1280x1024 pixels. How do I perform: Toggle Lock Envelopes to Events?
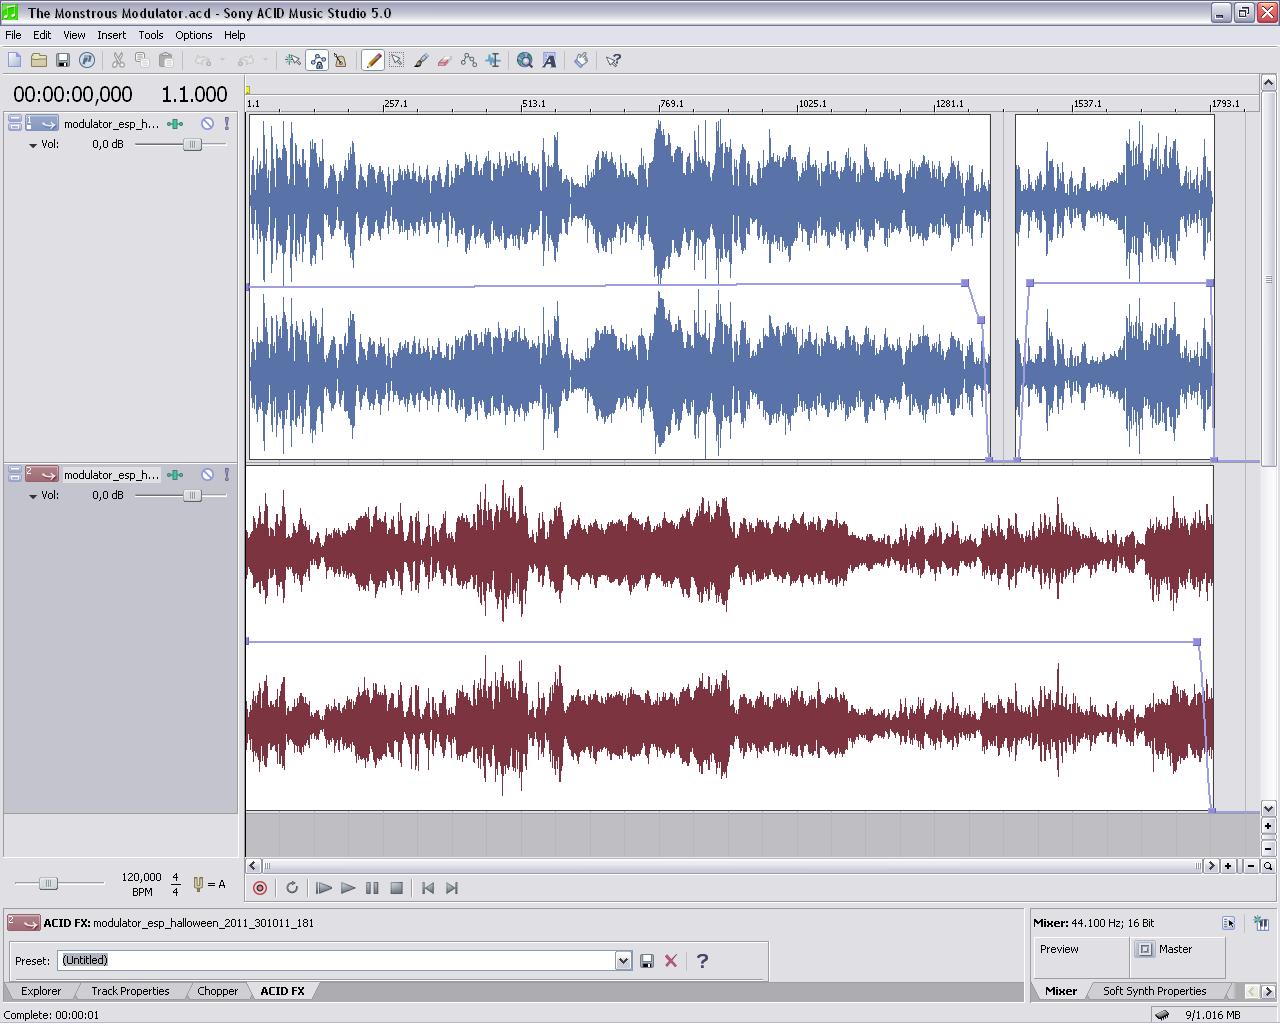pos(317,60)
